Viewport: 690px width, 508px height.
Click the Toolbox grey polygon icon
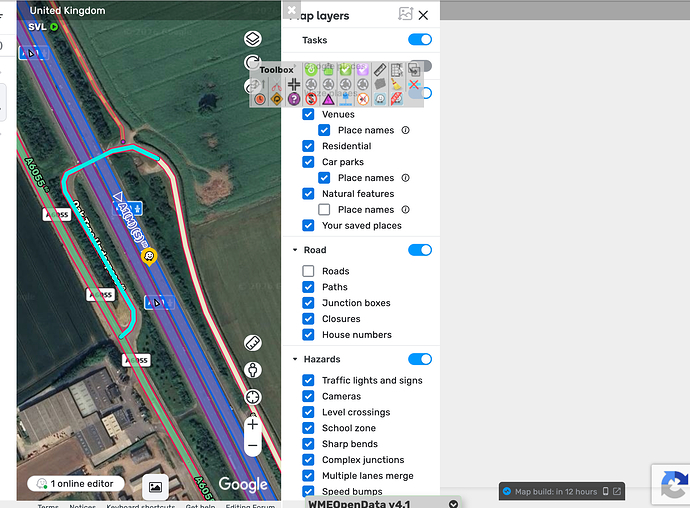point(380,85)
